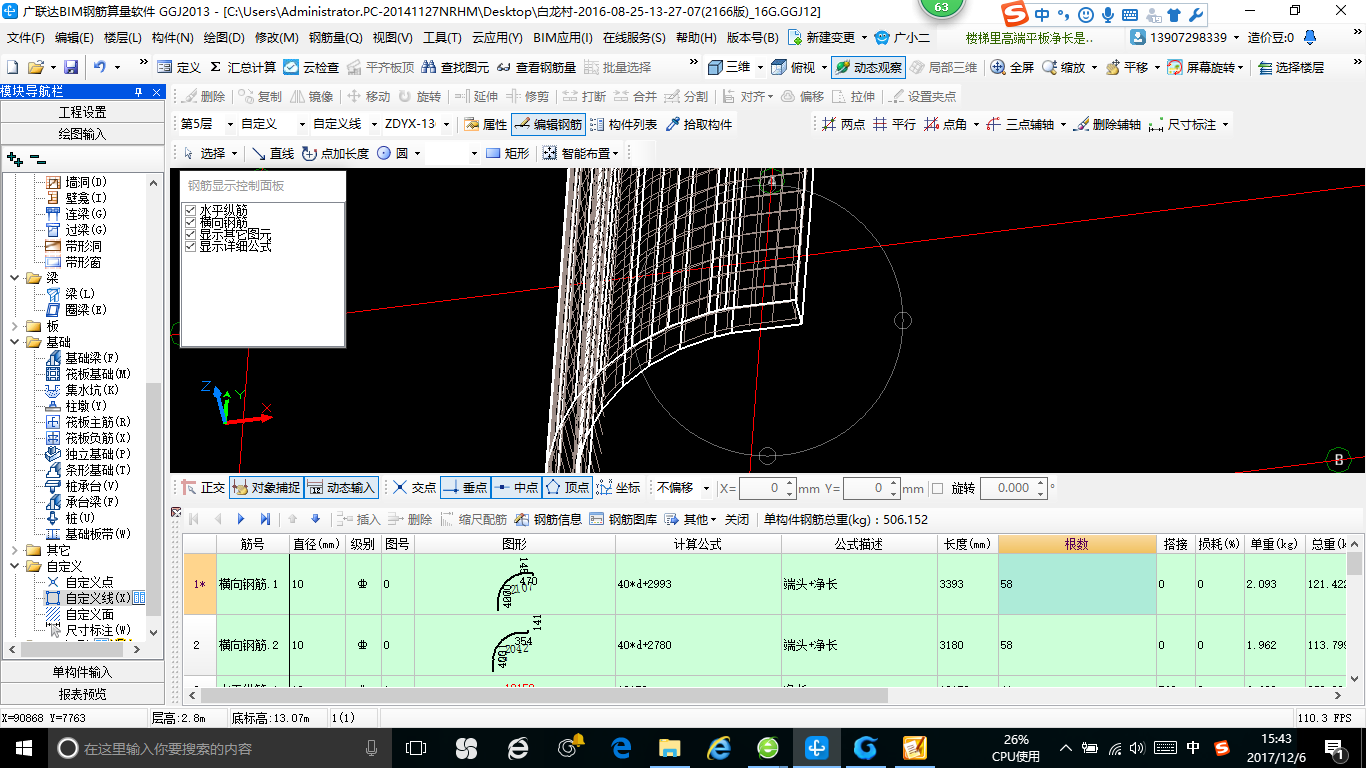Run 汇总计算 summary calculation
The height and width of the screenshot is (768, 1366).
tap(242, 67)
